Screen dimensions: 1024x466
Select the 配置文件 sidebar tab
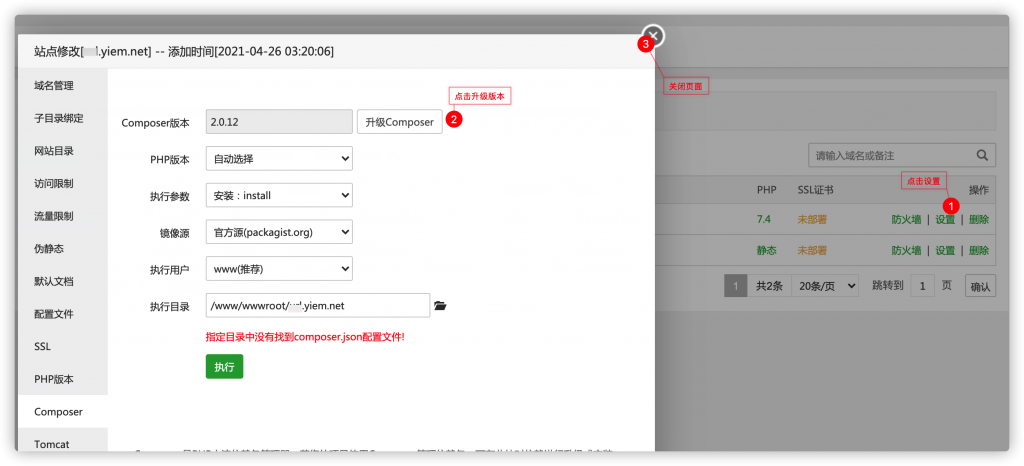click(x=63, y=314)
